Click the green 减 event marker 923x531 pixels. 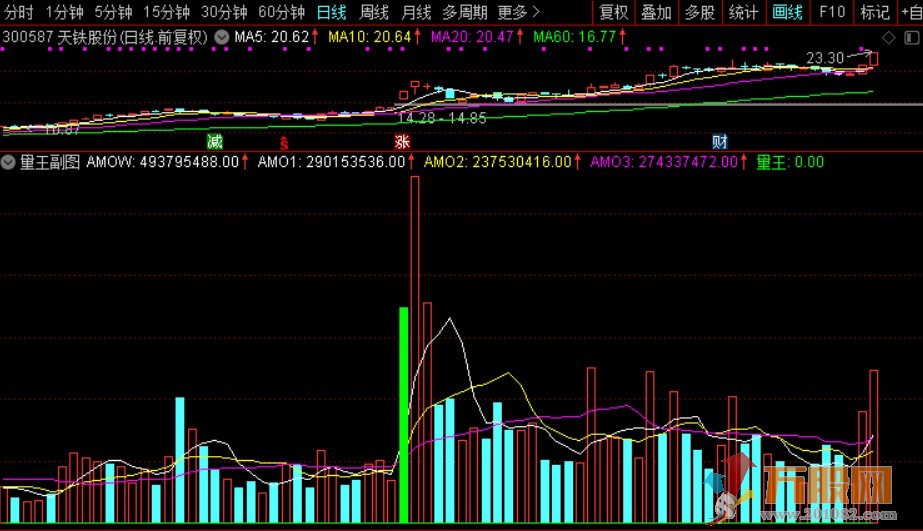[x=215, y=141]
